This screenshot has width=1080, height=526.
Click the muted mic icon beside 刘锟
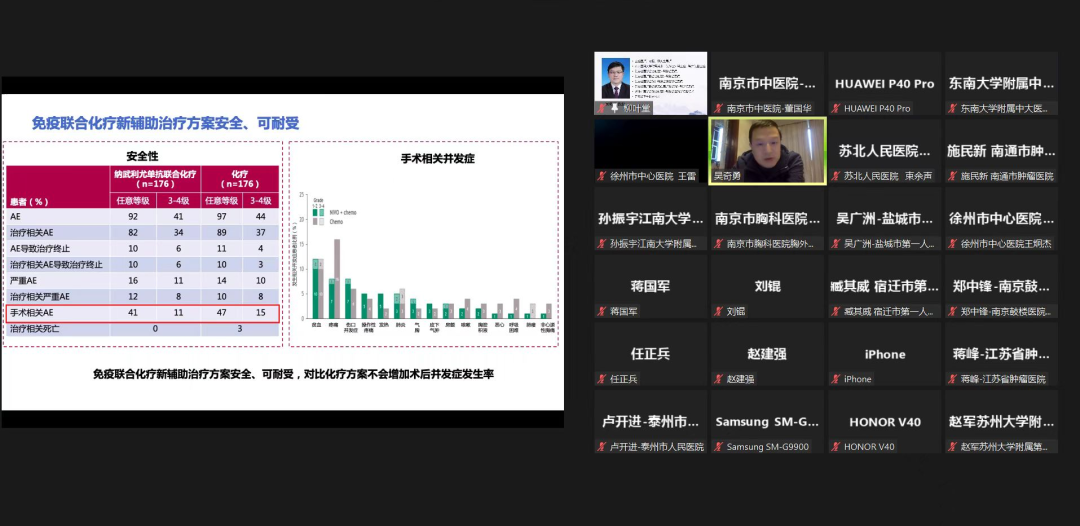(719, 311)
